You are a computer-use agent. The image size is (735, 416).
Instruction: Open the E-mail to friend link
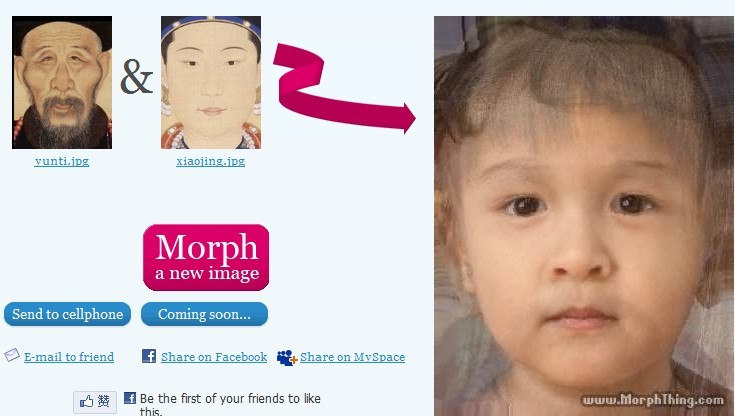[69, 357]
